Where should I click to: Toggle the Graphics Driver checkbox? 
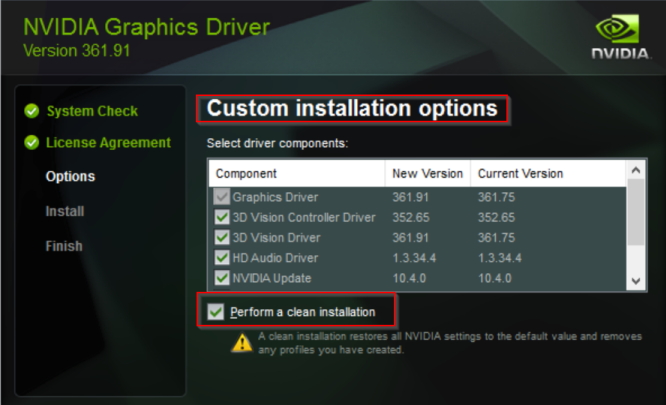(222, 197)
